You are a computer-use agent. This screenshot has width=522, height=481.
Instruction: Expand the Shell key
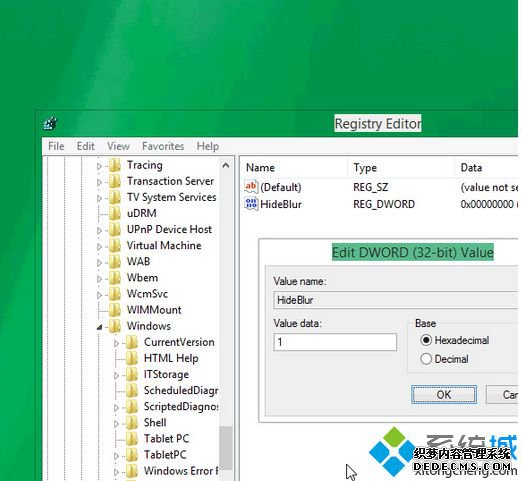[116, 424]
